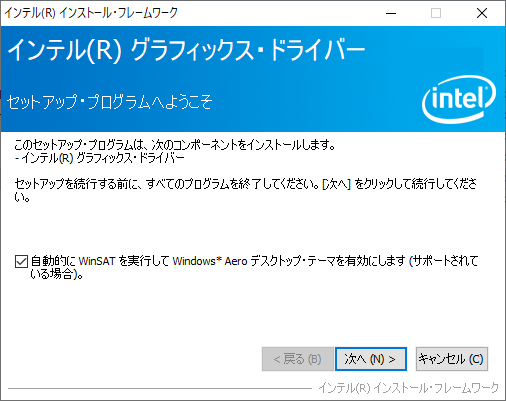Click the grey footer label インテル(R) インストール・フレームワーク
This screenshot has height=401, width=506.
point(408,388)
